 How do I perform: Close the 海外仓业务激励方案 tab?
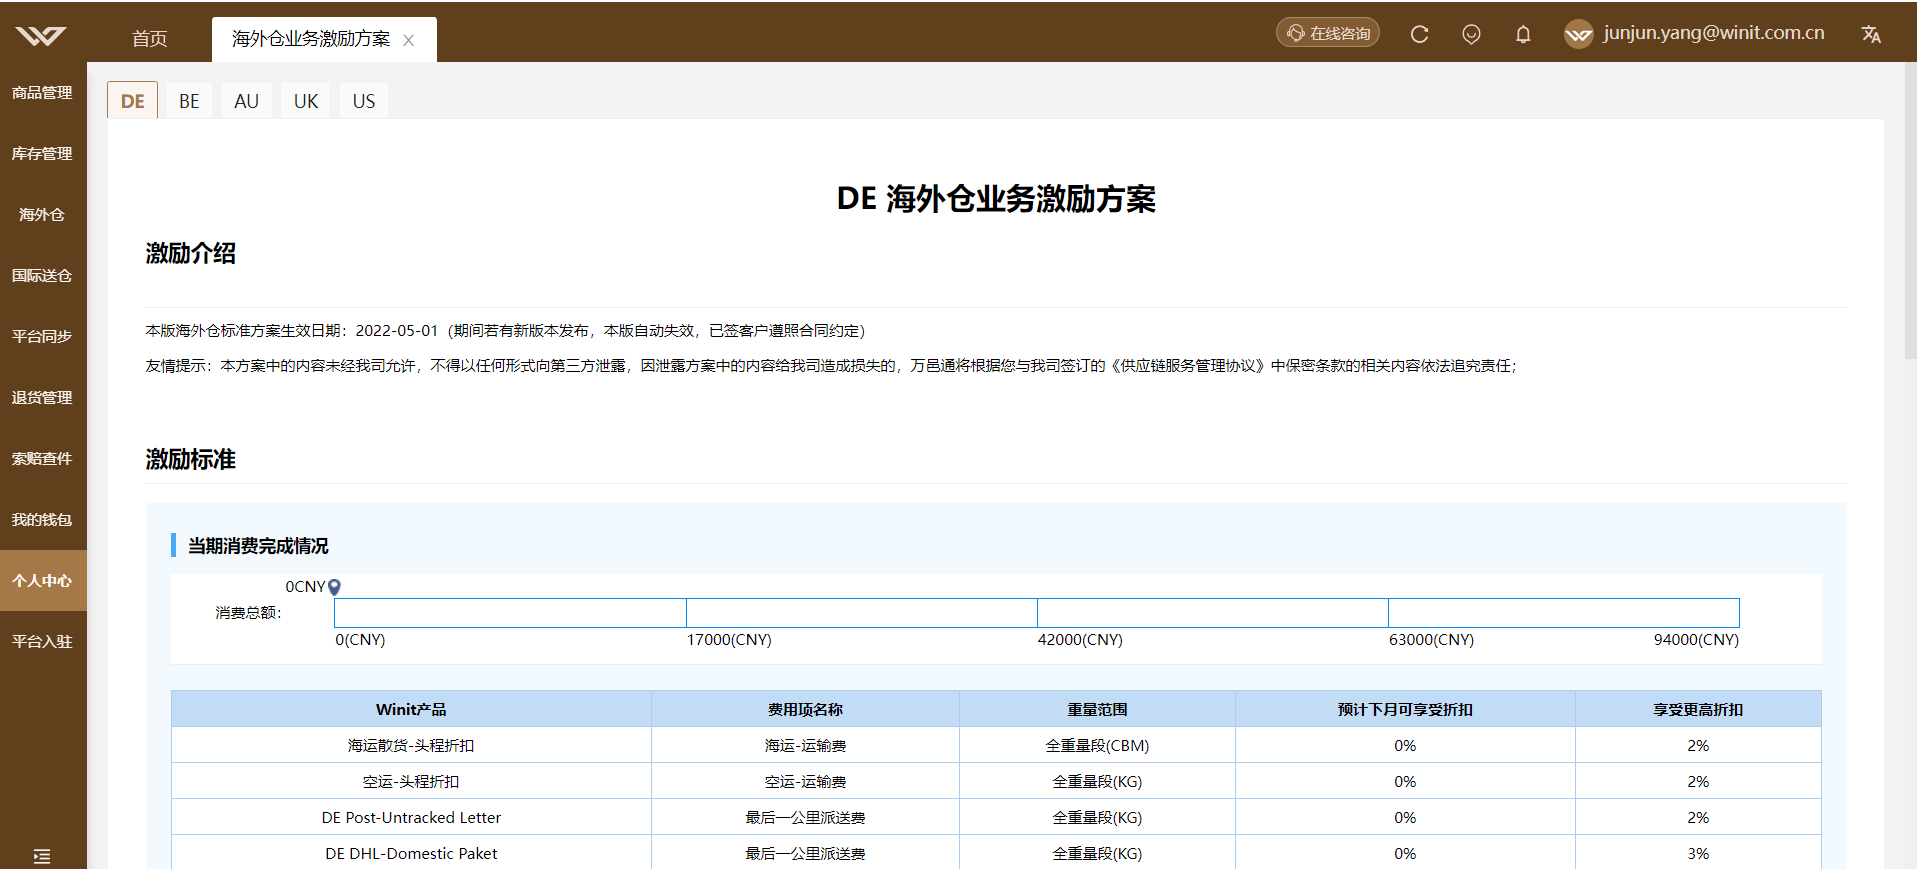[408, 40]
